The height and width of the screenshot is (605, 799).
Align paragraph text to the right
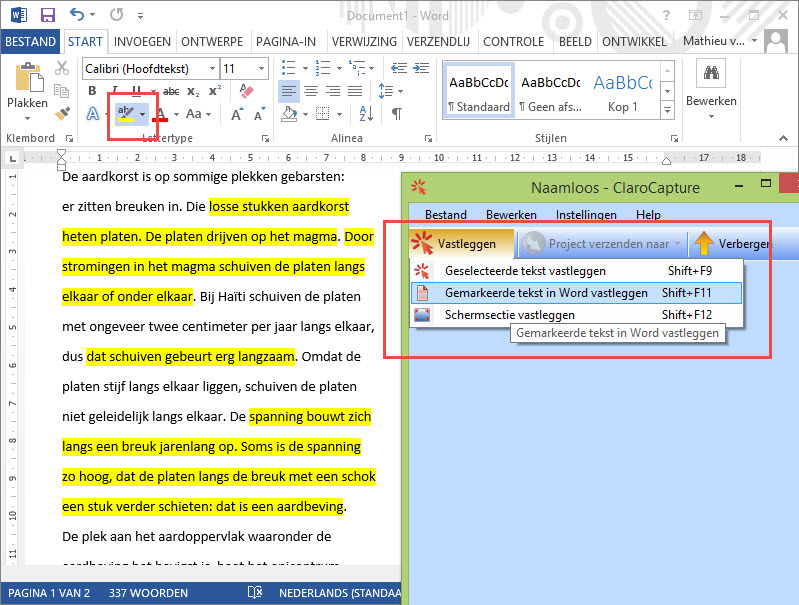(x=333, y=91)
